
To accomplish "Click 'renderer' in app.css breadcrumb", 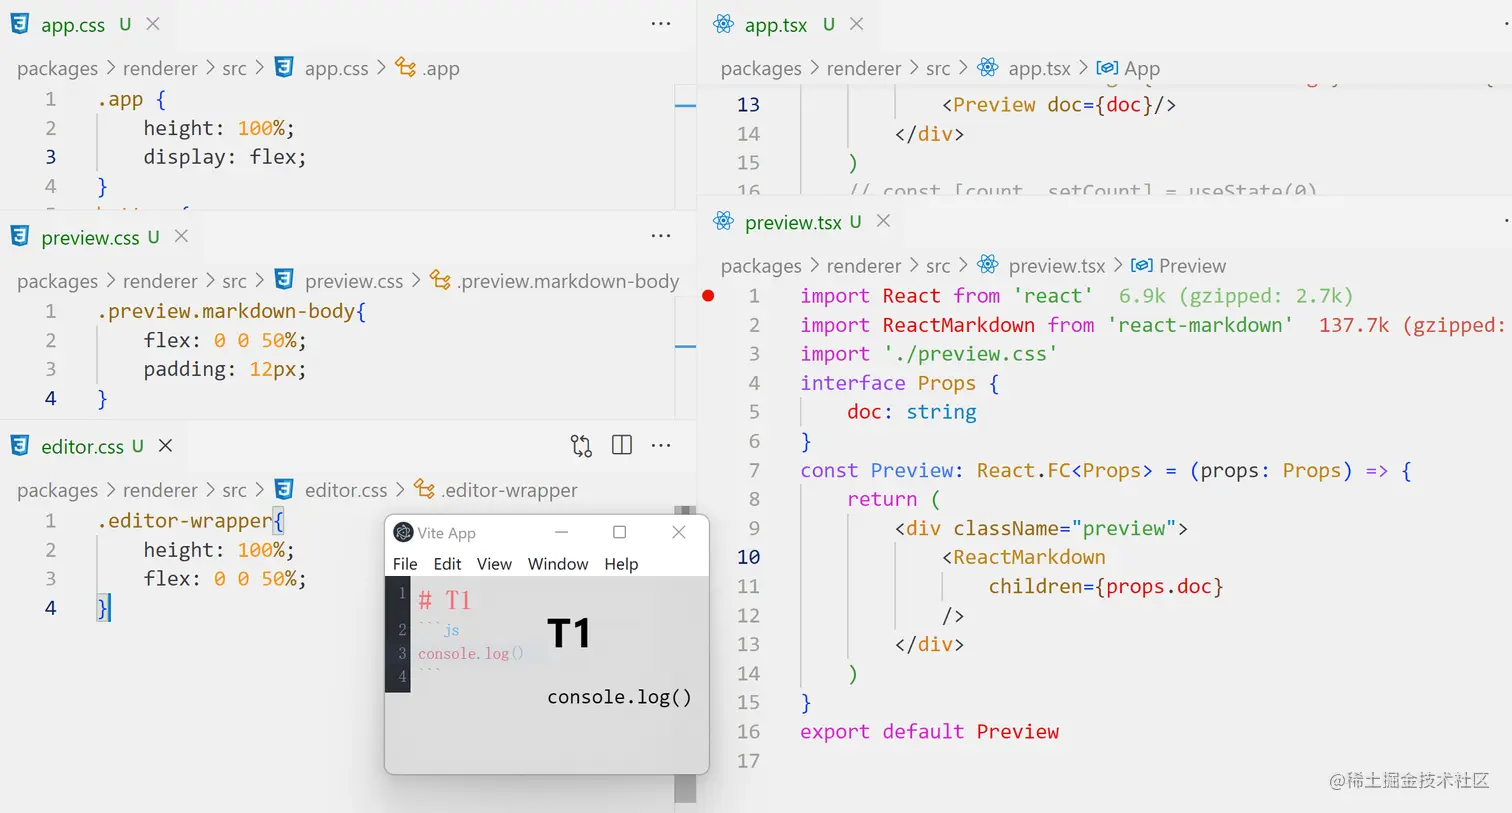I will click(x=160, y=69).
